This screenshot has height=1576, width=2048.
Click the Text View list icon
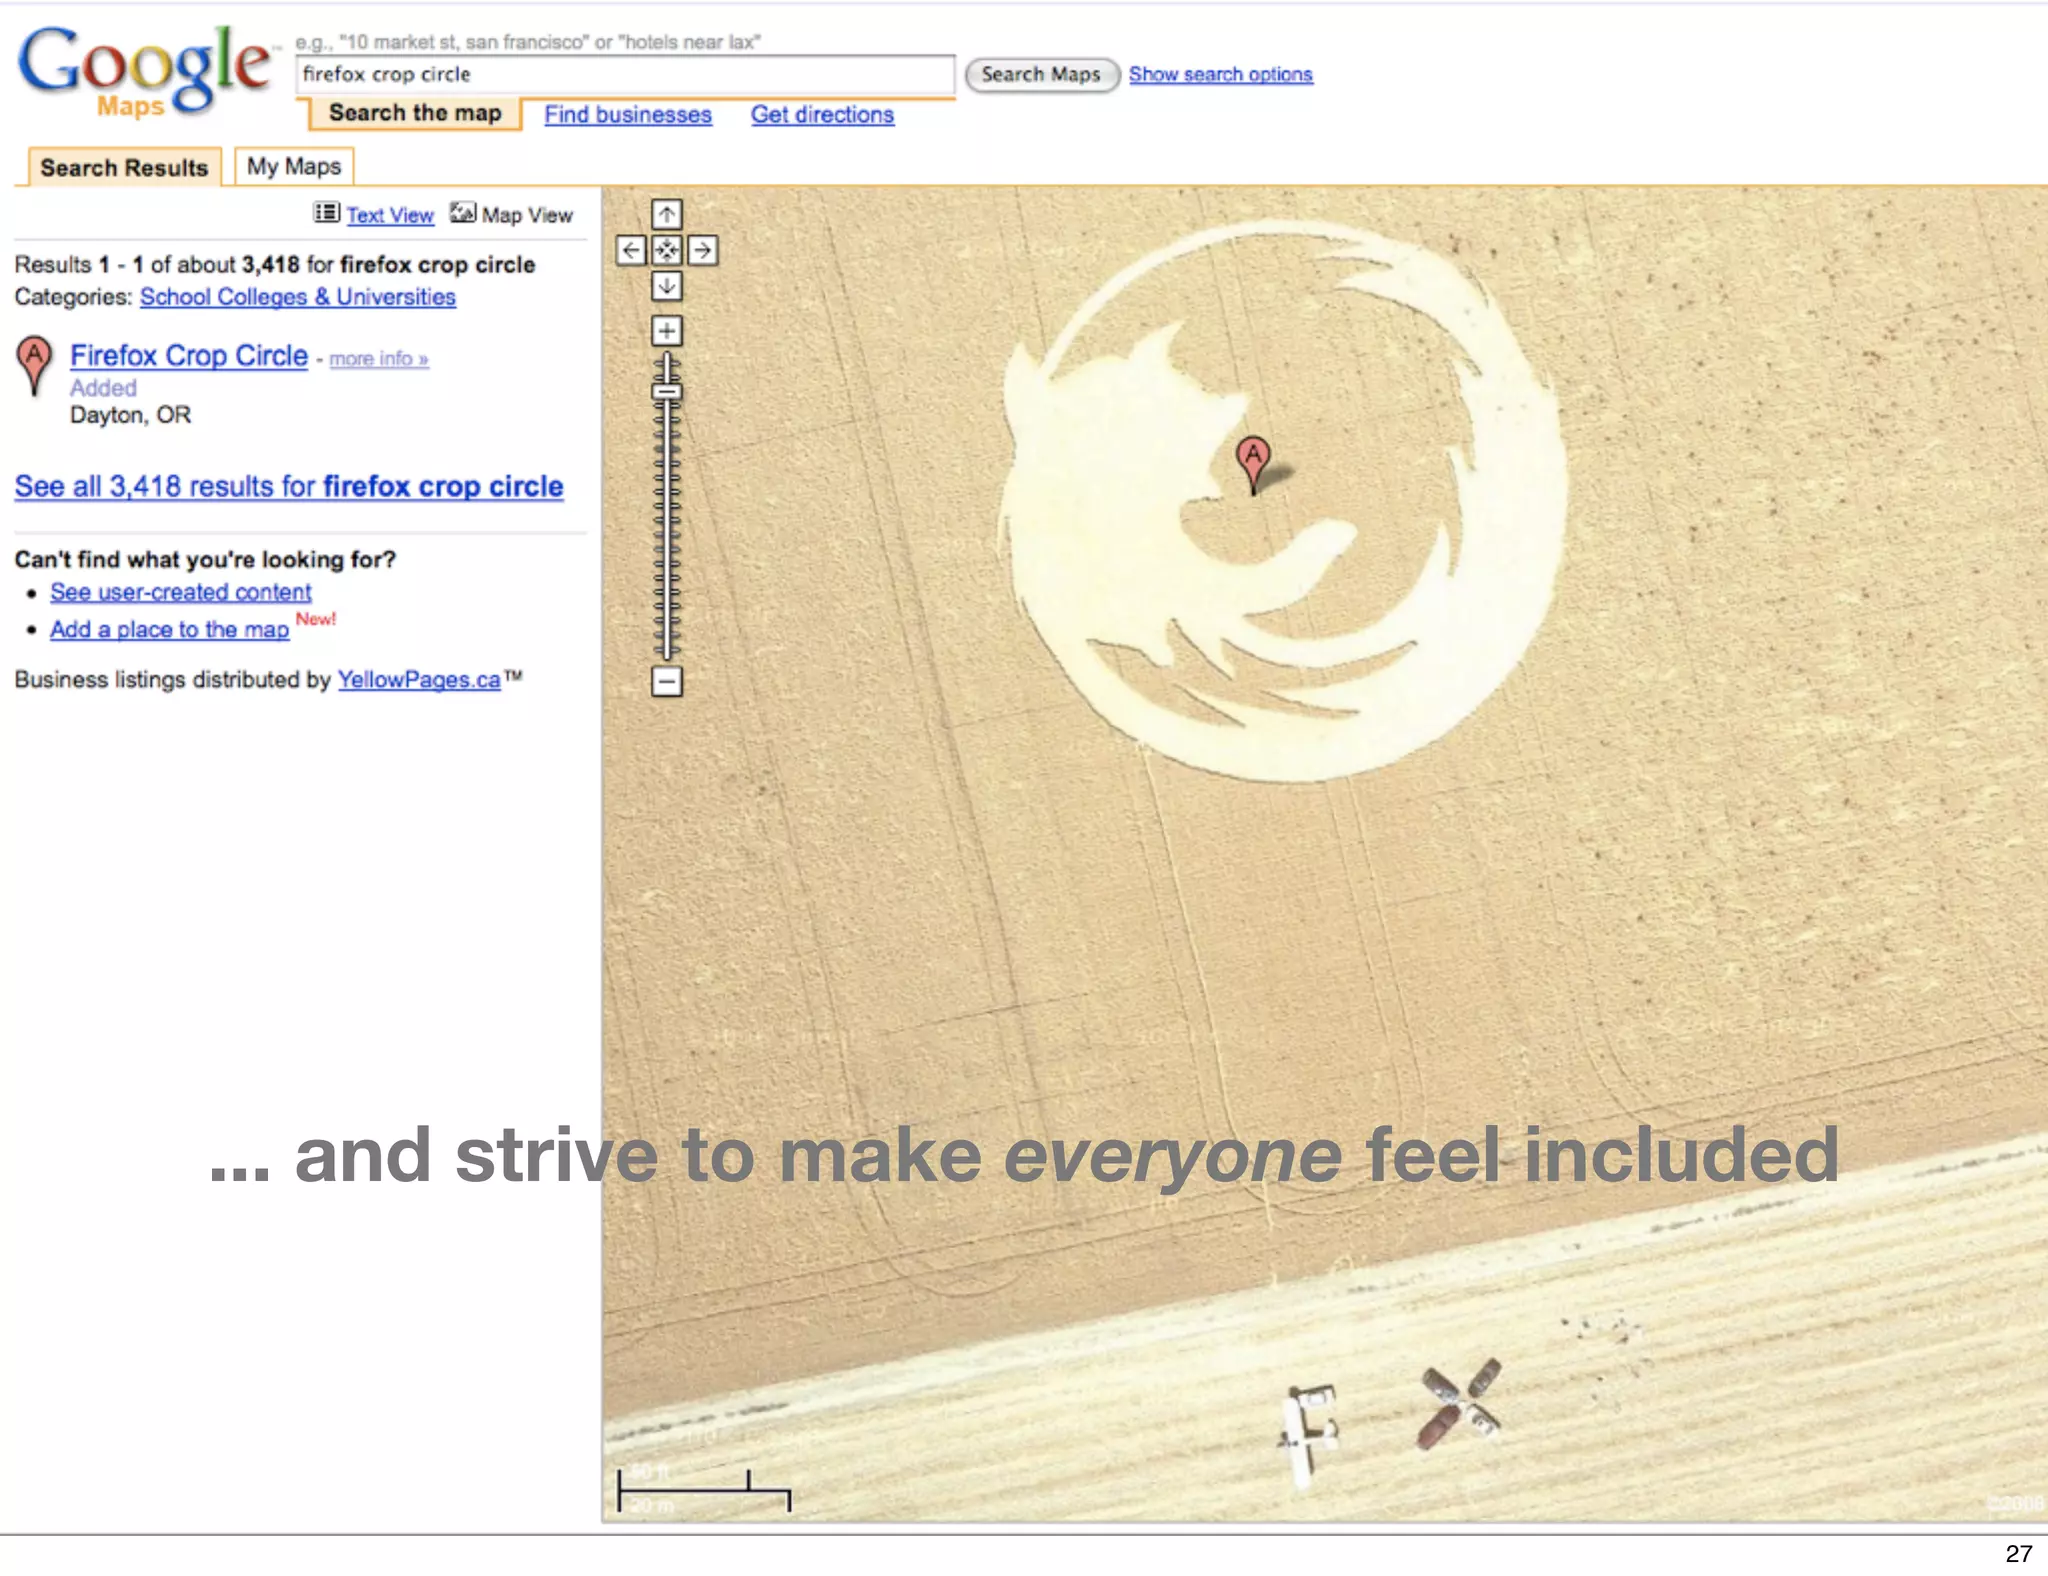326,213
